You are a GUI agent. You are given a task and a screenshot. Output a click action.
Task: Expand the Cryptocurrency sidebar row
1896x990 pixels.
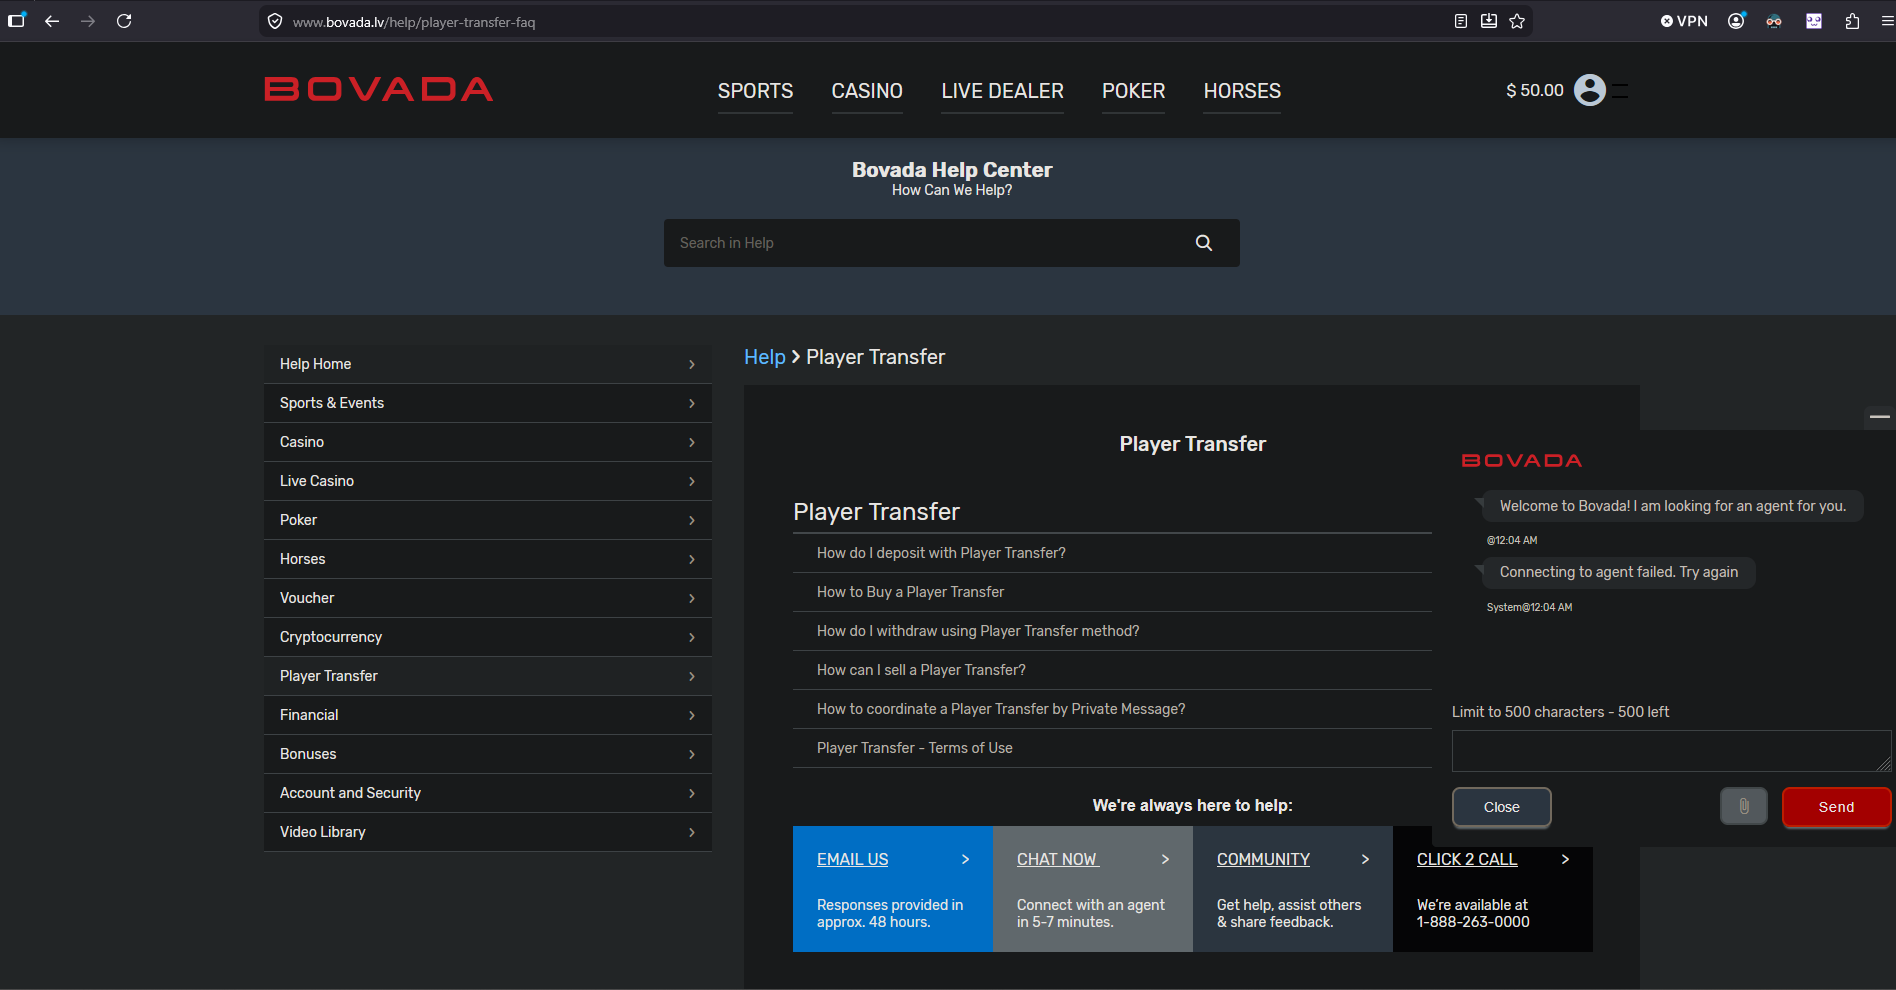488,637
